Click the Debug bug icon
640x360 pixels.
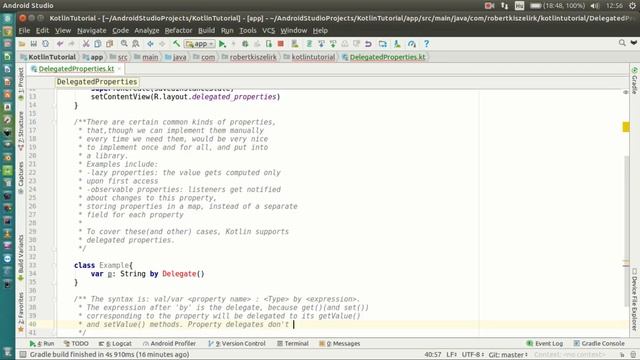[245, 44]
